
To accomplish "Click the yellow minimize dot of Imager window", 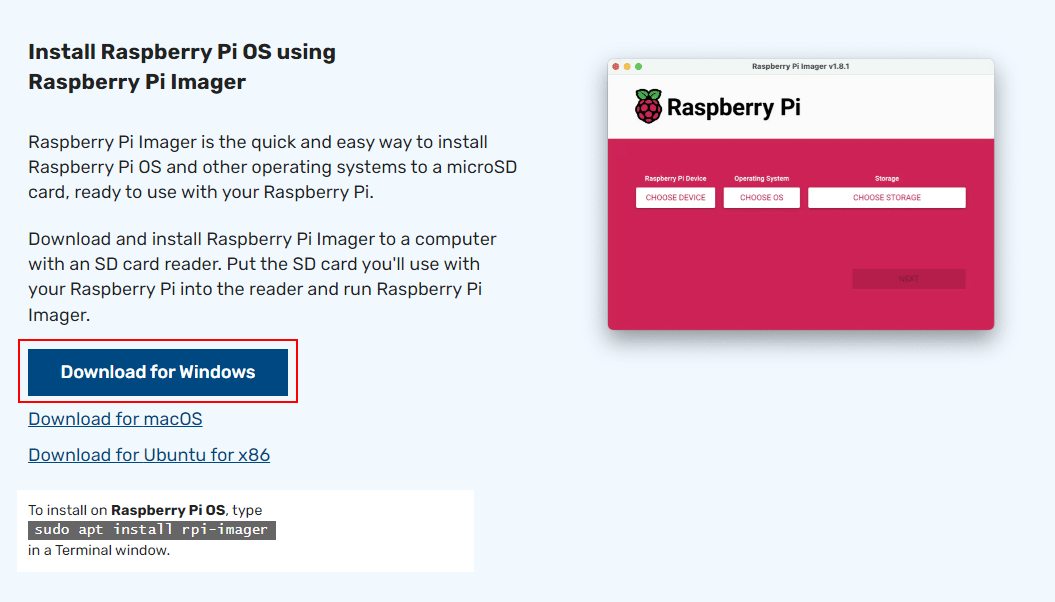I will click(x=627, y=67).
